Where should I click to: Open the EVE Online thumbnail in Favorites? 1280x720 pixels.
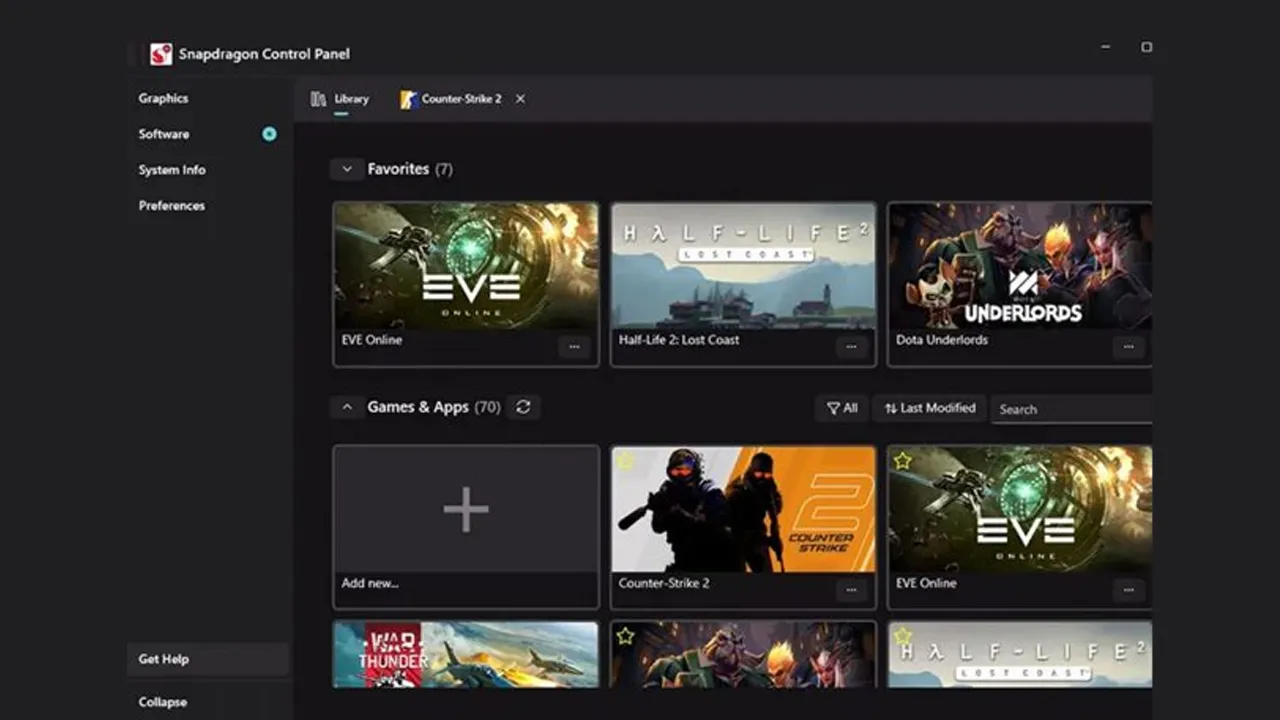[x=466, y=267]
